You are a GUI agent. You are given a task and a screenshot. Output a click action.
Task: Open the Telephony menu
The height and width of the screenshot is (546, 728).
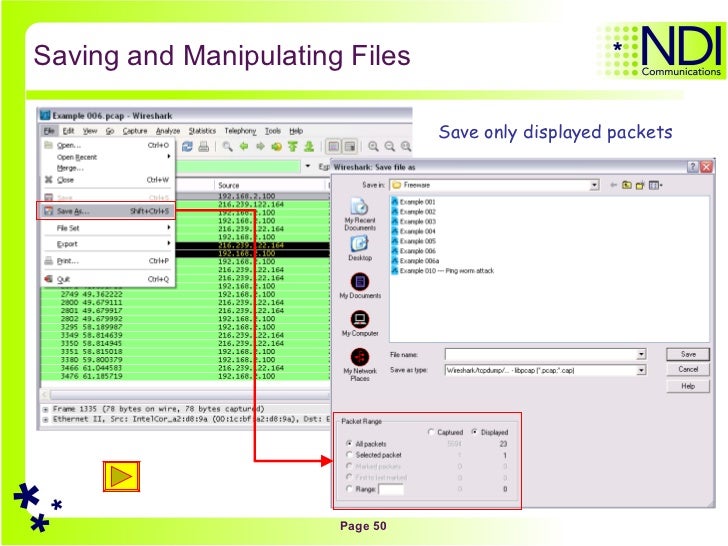tap(240, 131)
